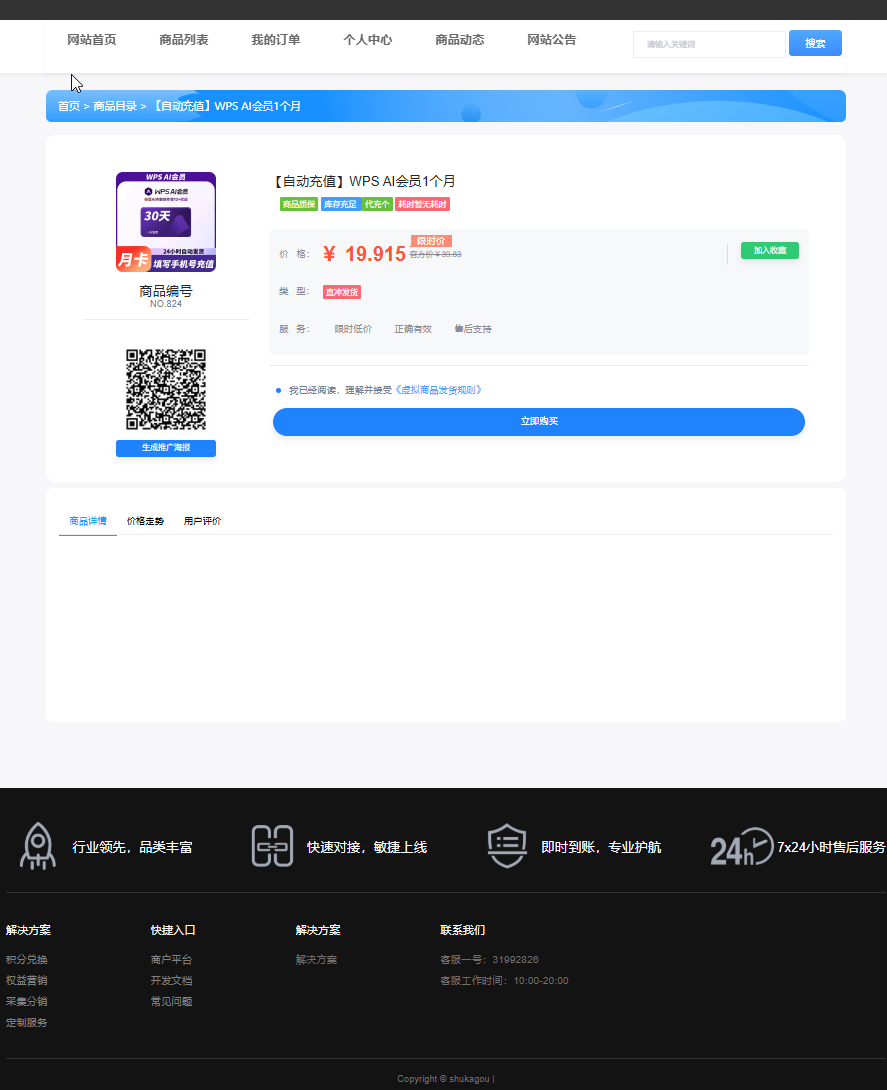Select 商品动态 navigation item

point(459,40)
